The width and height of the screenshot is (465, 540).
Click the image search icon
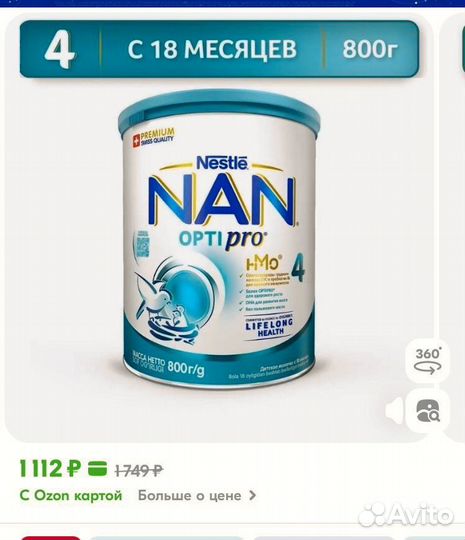[427, 410]
